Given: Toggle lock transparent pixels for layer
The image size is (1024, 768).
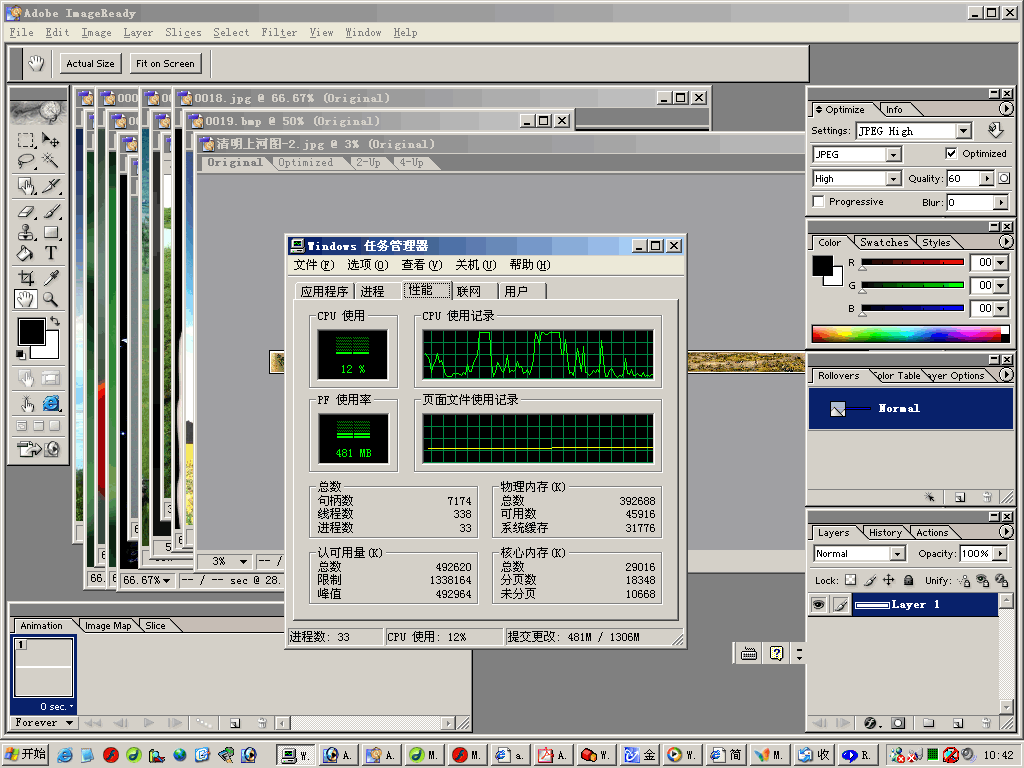Looking at the screenshot, I should pyautogui.click(x=850, y=579).
